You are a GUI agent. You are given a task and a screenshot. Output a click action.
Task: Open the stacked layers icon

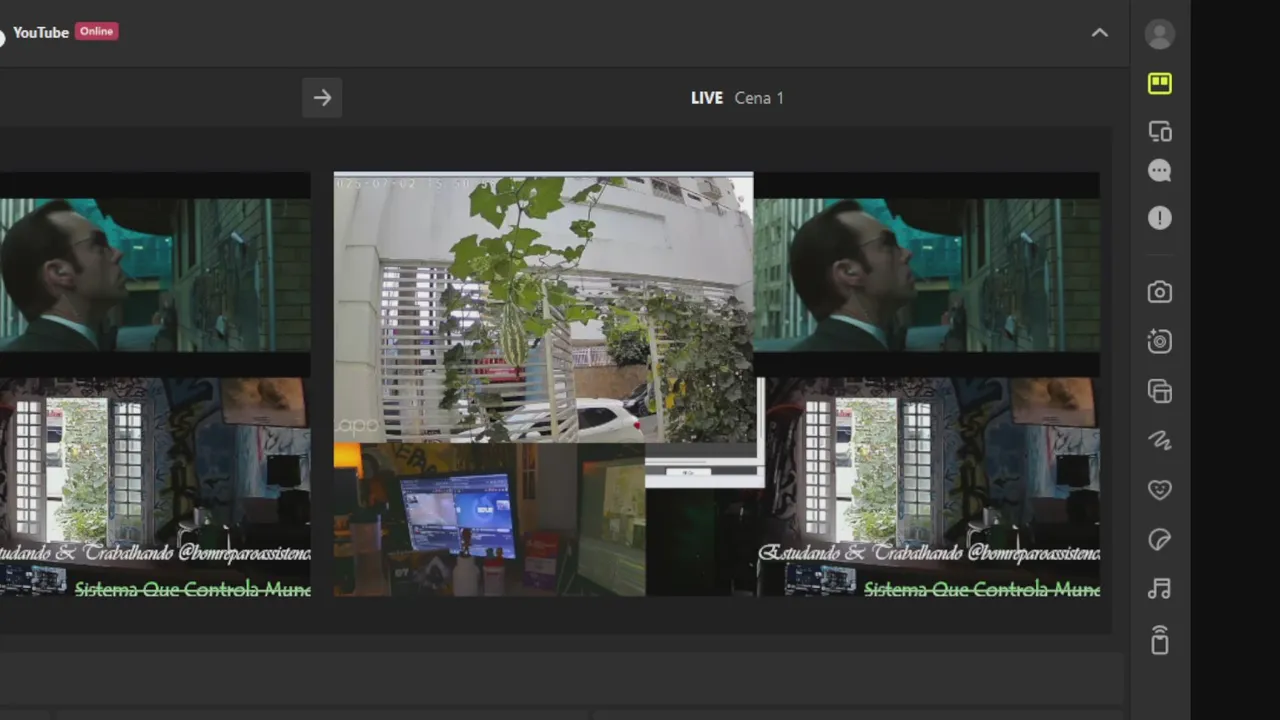[x=1159, y=391]
